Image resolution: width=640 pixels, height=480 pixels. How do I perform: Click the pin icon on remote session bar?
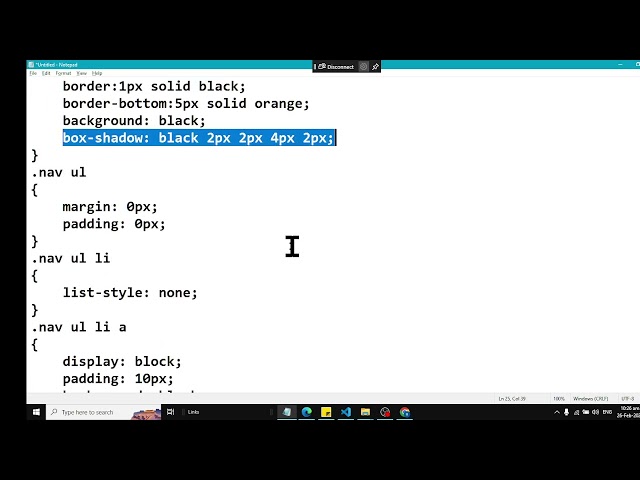click(x=375, y=67)
